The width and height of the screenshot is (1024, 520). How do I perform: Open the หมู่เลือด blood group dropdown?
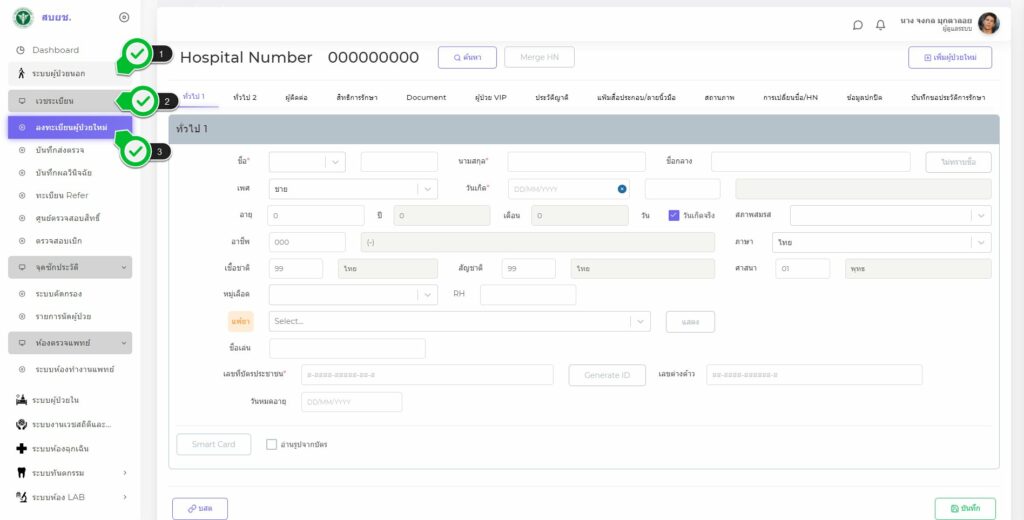[427, 295]
